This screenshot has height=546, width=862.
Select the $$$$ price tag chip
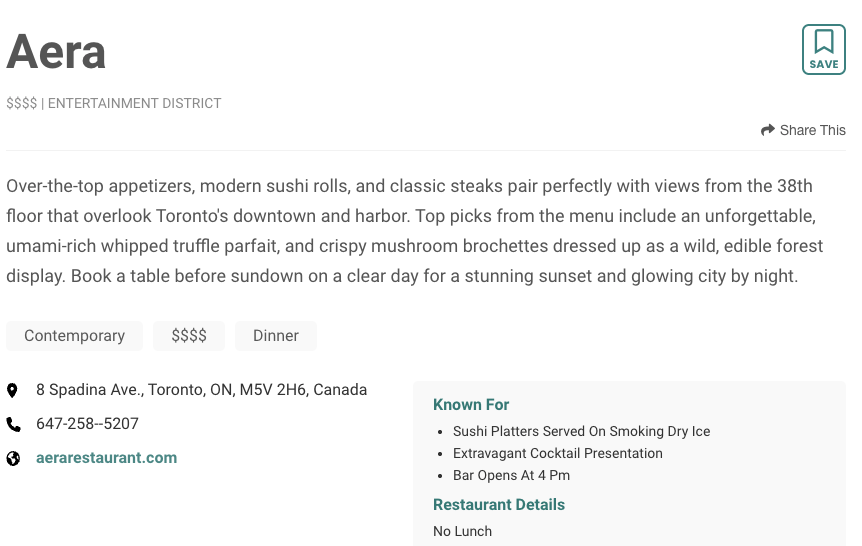pyautogui.click(x=189, y=336)
